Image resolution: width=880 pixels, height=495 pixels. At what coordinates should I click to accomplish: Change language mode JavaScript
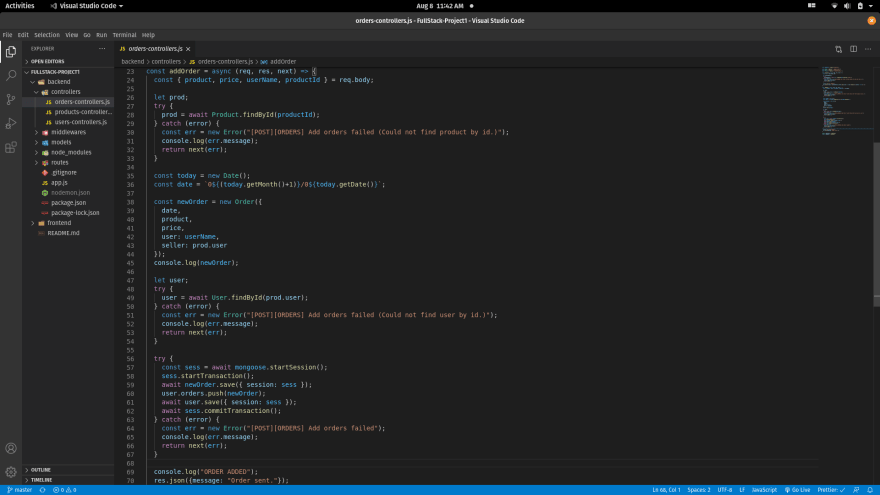(x=764, y=490)
